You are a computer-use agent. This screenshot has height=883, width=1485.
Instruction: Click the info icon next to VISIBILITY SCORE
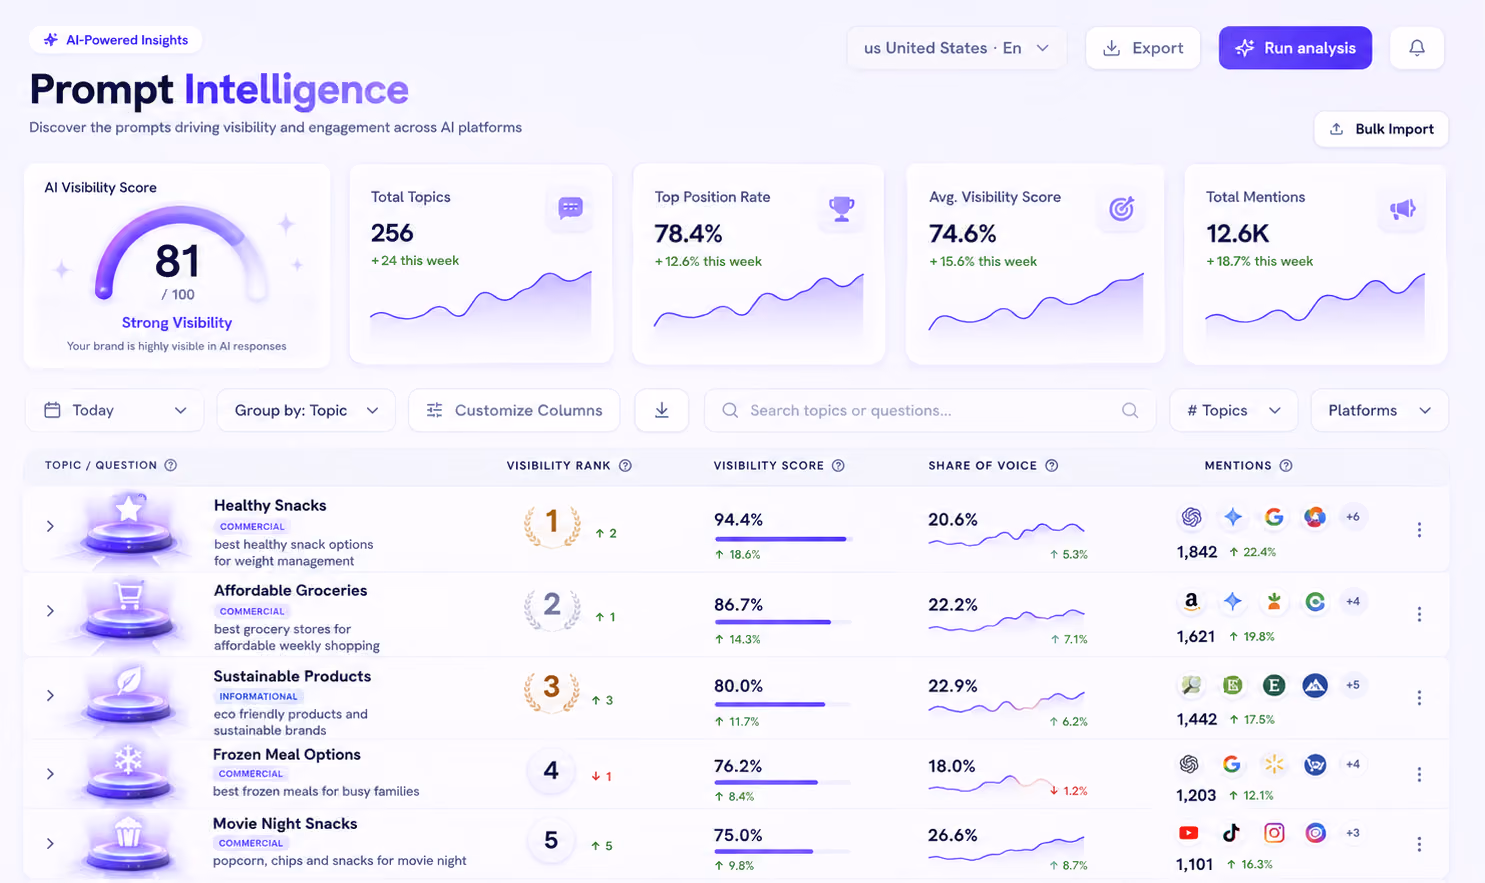838,465
